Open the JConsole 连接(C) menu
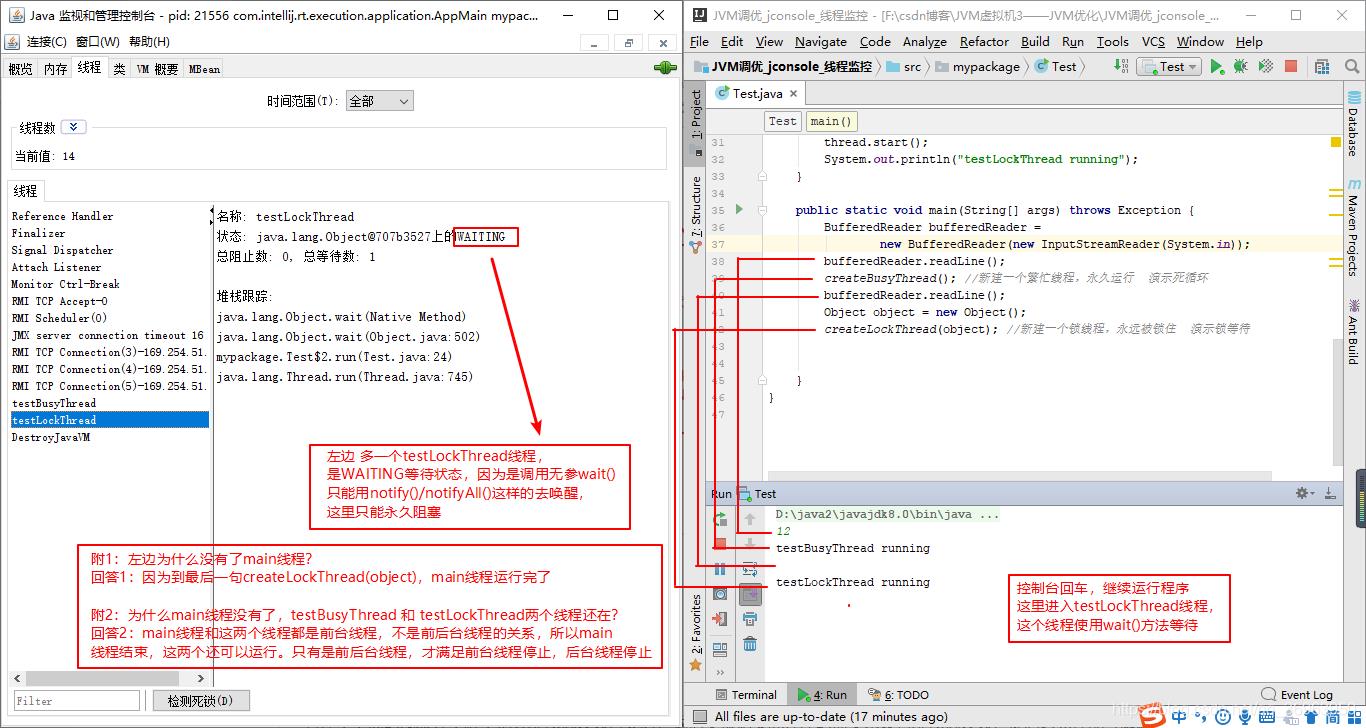 coord(46,41)
